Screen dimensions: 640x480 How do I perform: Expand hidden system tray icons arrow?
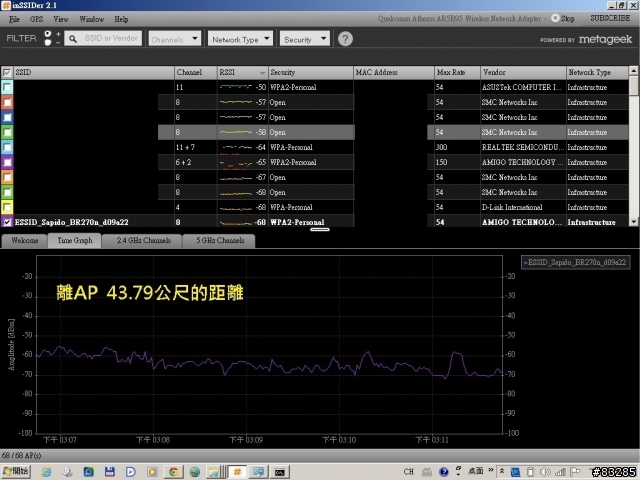[502, 471]
